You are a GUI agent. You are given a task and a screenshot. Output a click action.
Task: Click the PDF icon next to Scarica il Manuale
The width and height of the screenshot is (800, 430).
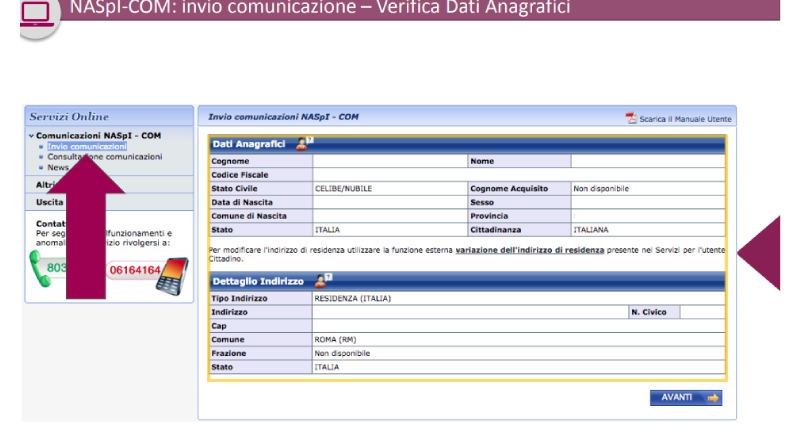point(631,118)
